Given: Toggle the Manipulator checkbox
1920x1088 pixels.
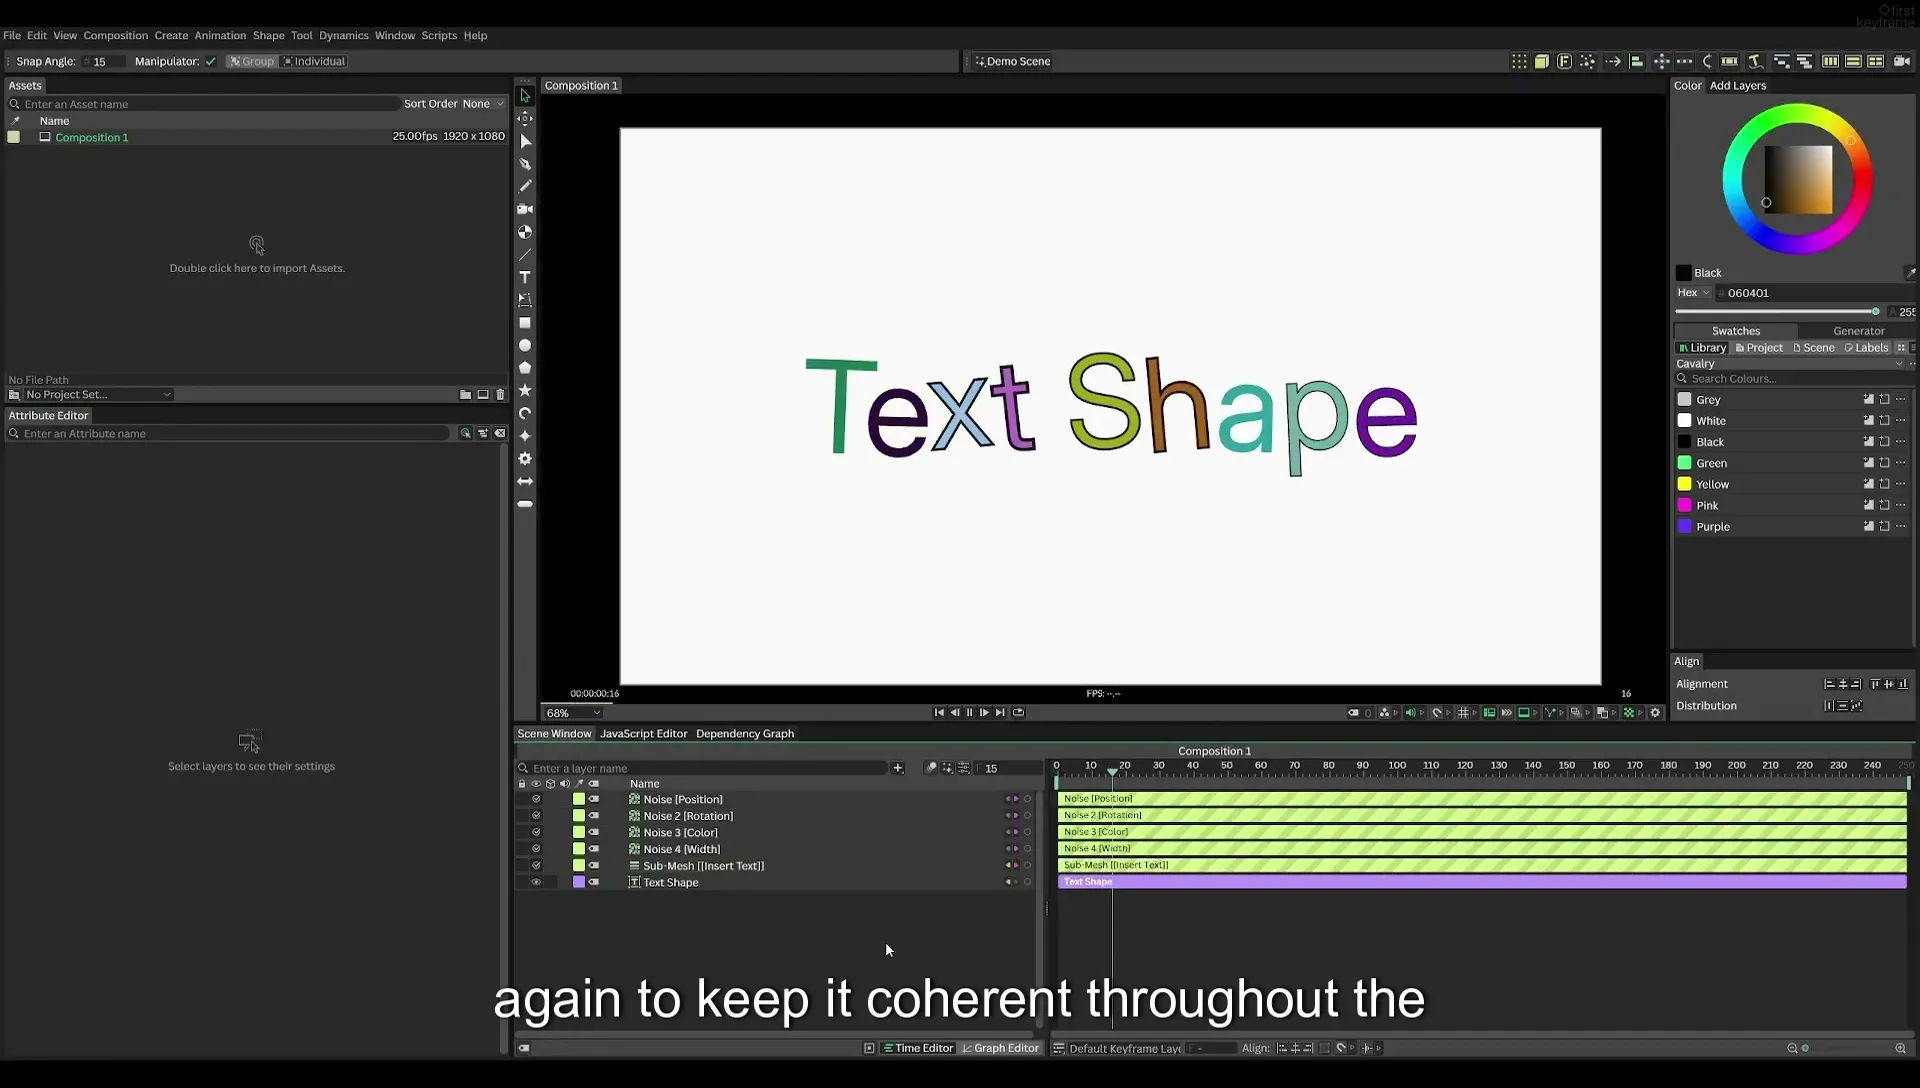Looking at the screenshot, I should [x=211, y=62].
